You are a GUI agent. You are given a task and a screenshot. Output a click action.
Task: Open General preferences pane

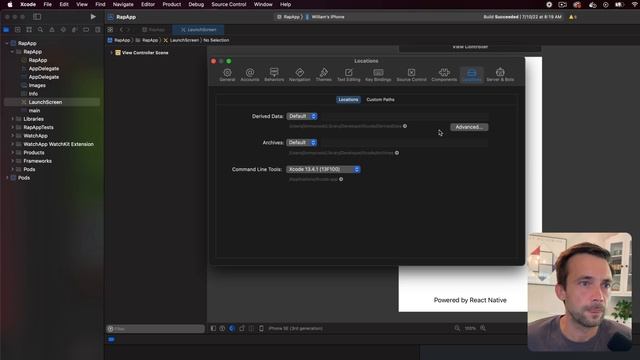pos(227,75)
